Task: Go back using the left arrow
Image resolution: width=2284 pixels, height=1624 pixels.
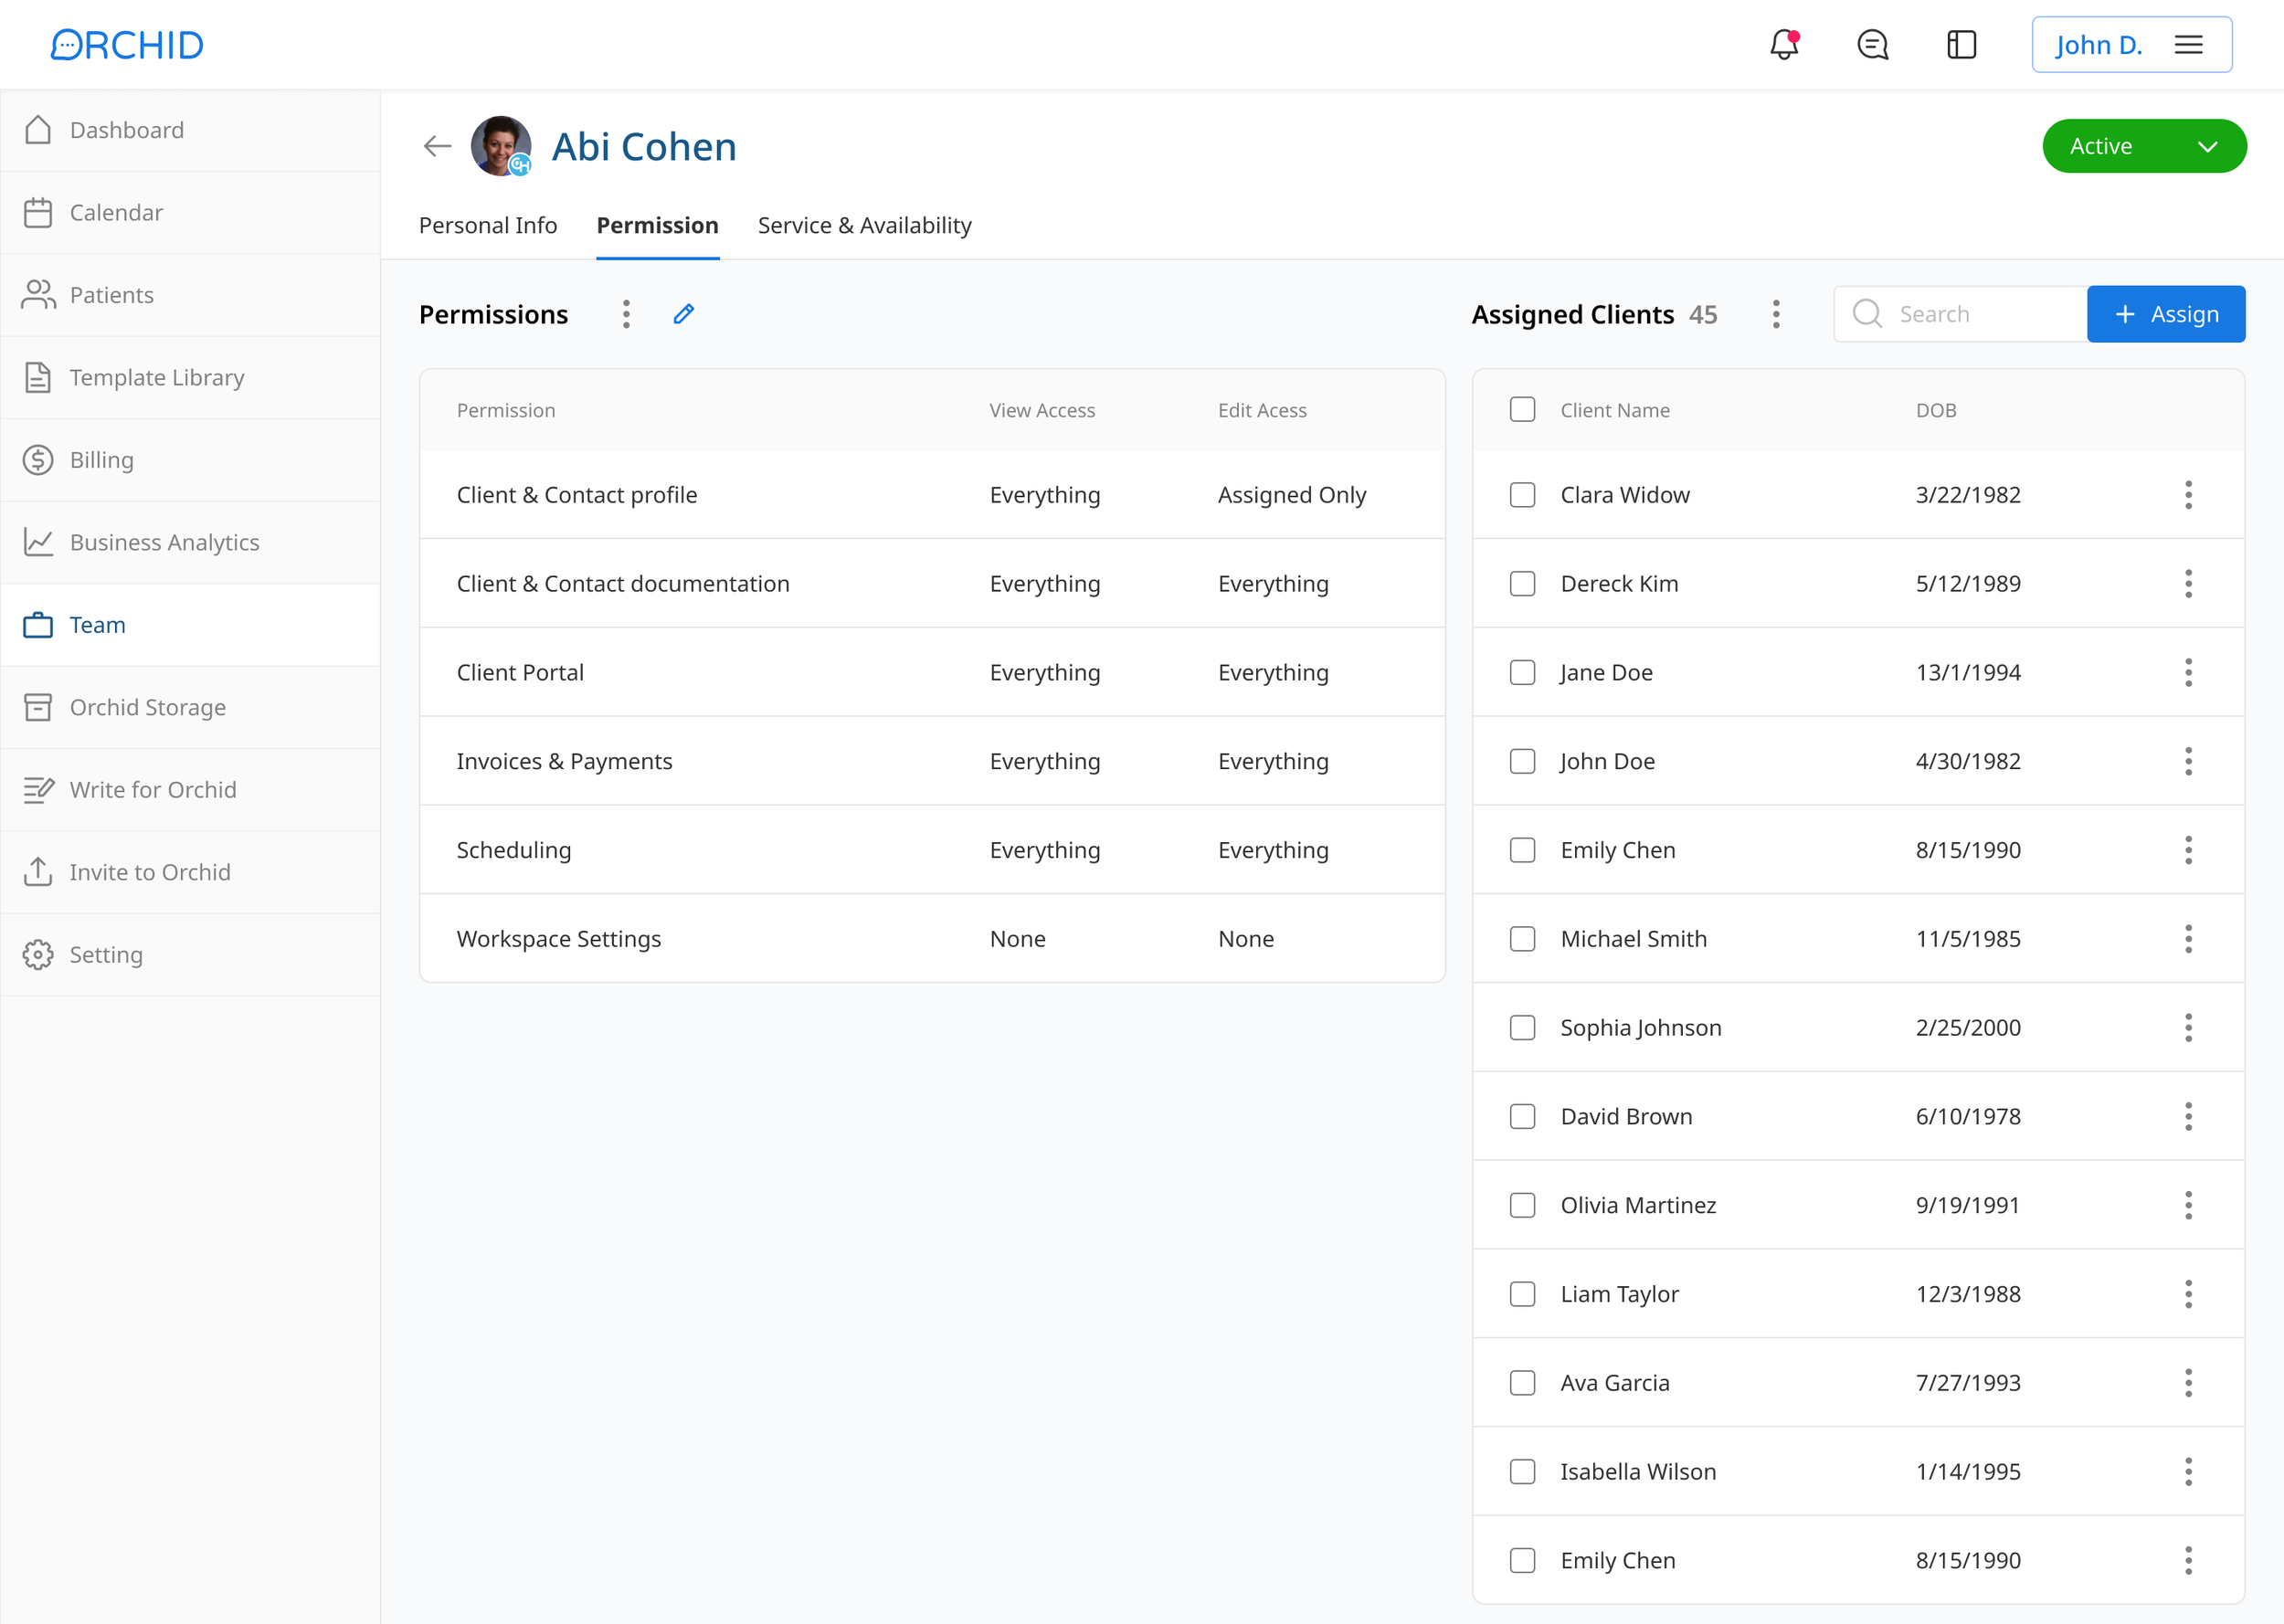Action: click(x=437, y=146)
